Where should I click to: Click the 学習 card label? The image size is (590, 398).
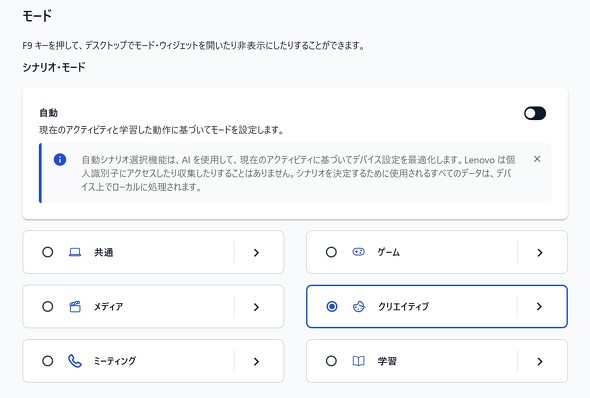coord(387,361)
